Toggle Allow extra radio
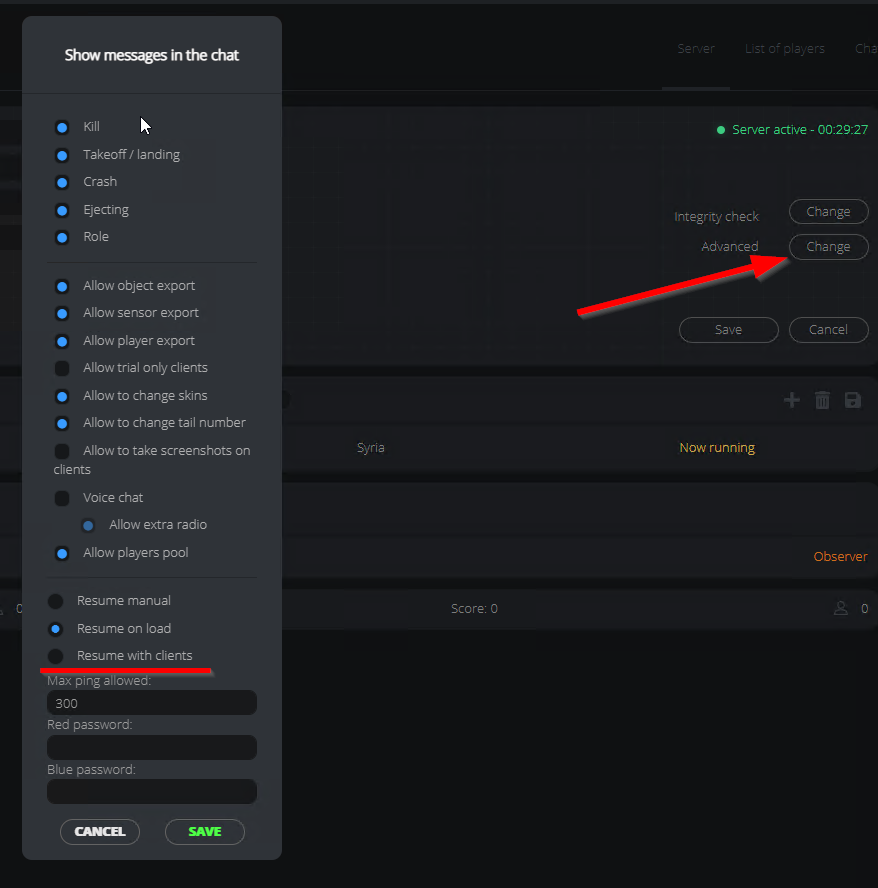The width and height of the screenshot is (878, 888). pos(88,526)
